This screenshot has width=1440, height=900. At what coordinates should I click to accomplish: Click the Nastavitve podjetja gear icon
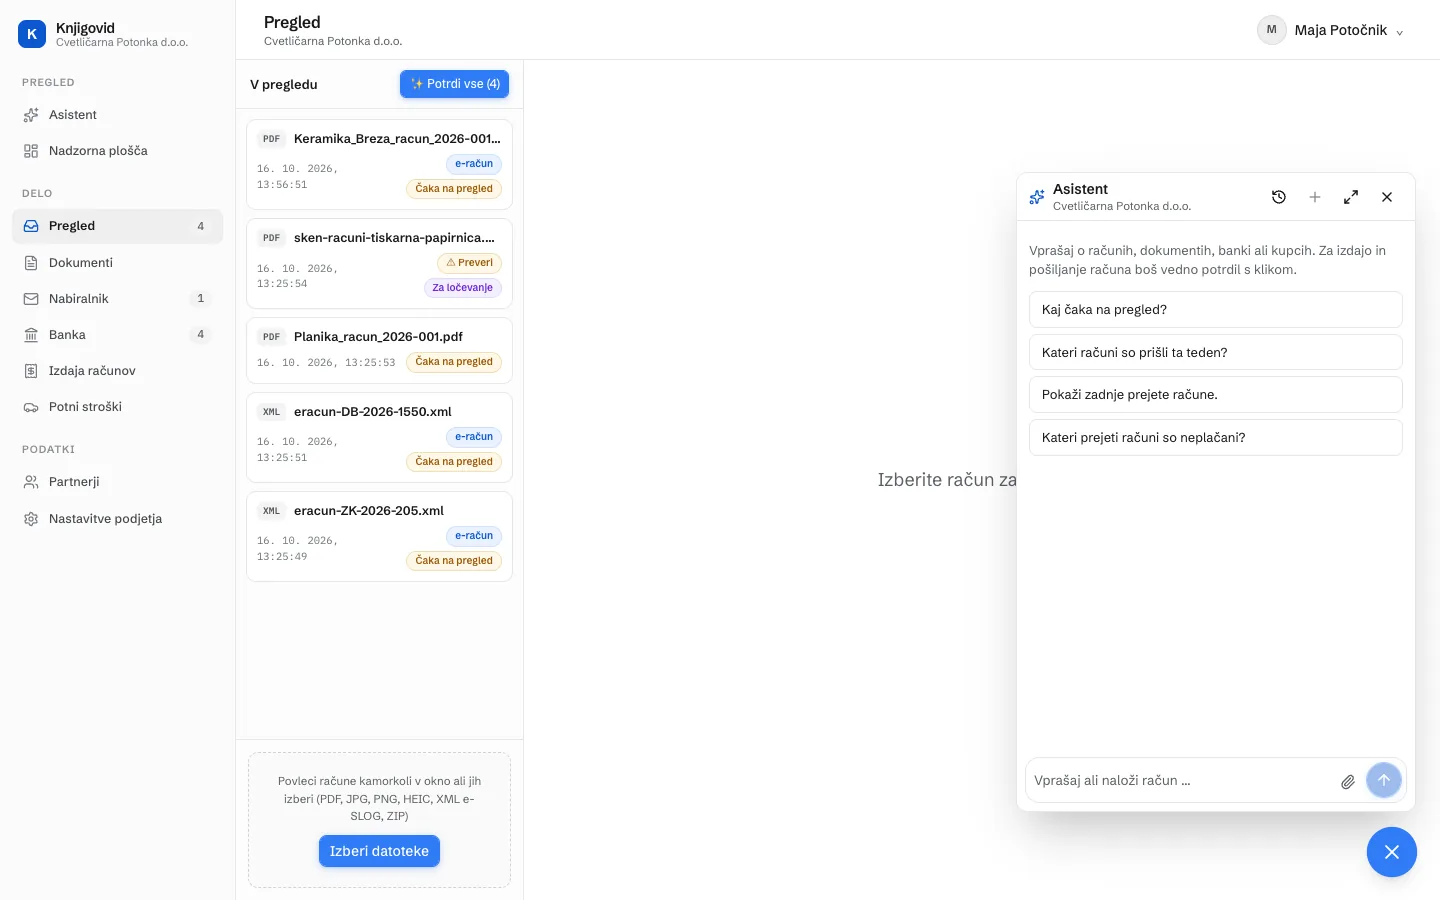[x=31, y=519]
